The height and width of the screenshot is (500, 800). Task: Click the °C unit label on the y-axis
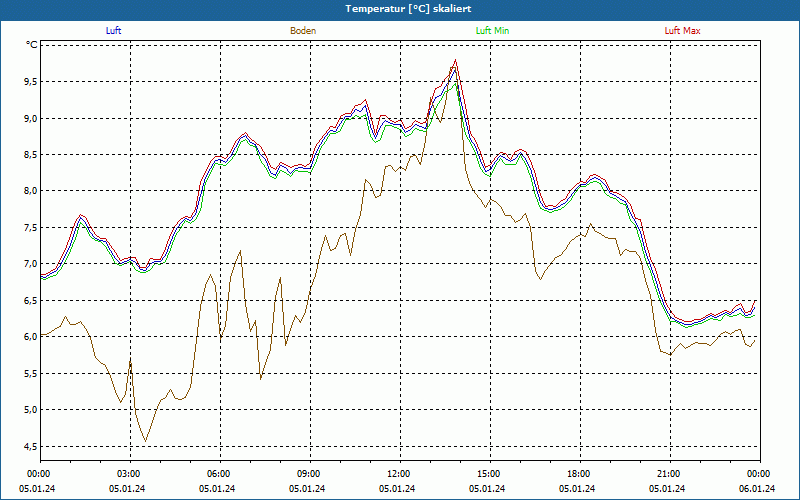point(32,45)
